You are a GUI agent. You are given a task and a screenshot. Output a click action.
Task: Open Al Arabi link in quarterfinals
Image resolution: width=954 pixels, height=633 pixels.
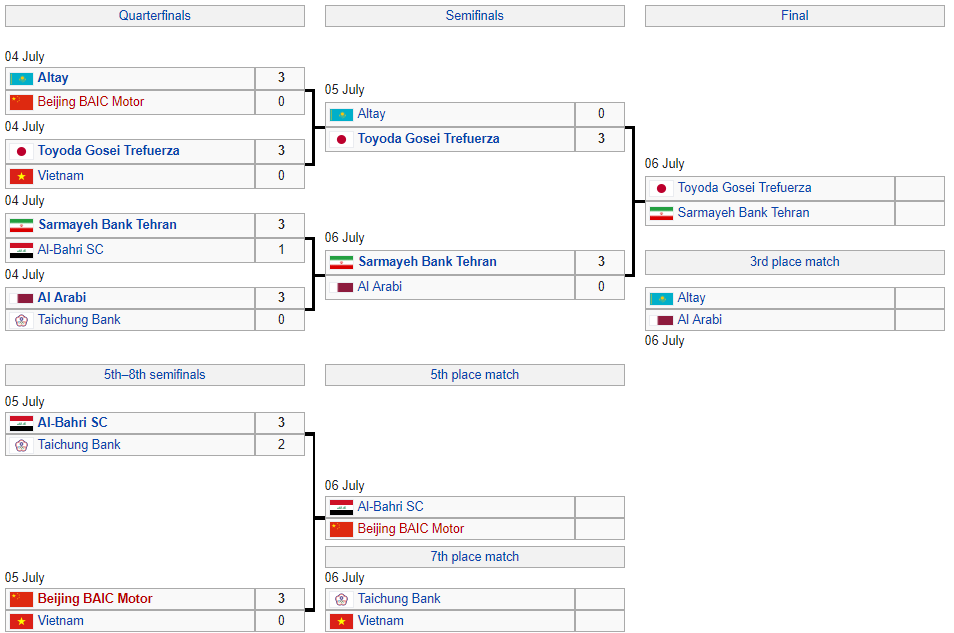point(62,298)
